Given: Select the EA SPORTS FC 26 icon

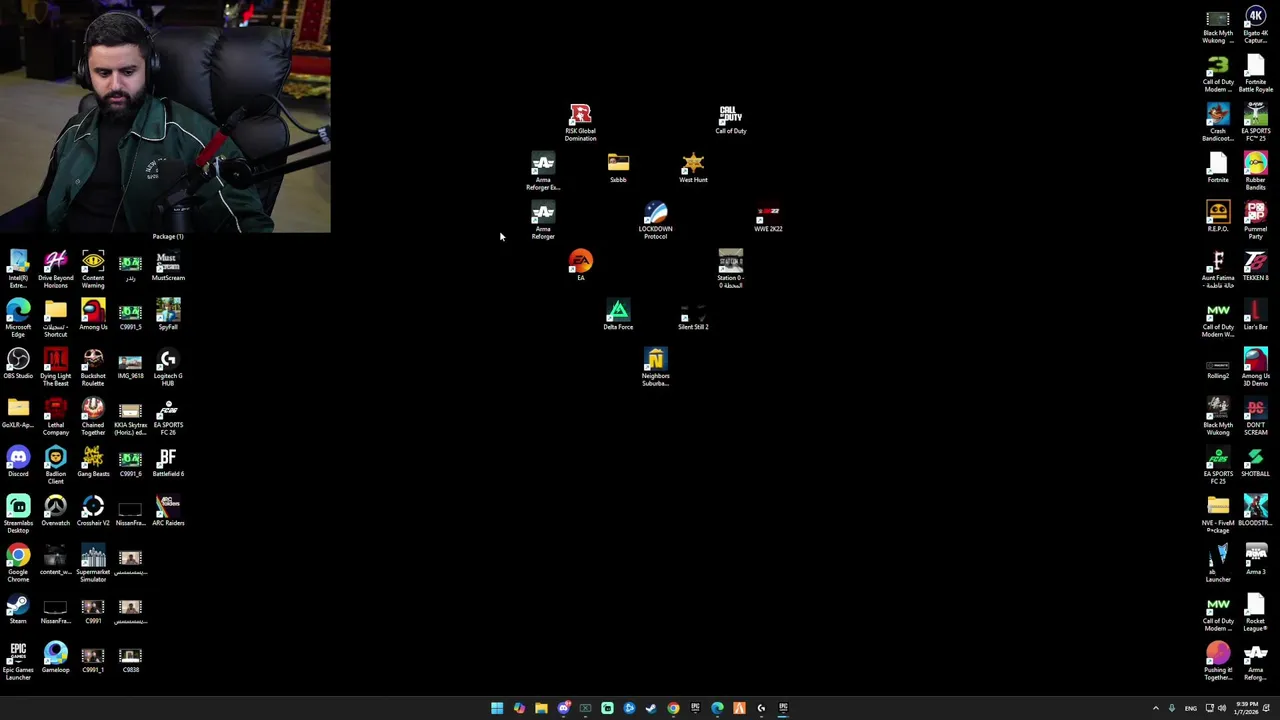Looking at the screenshot, I should [x=168, y=416].
